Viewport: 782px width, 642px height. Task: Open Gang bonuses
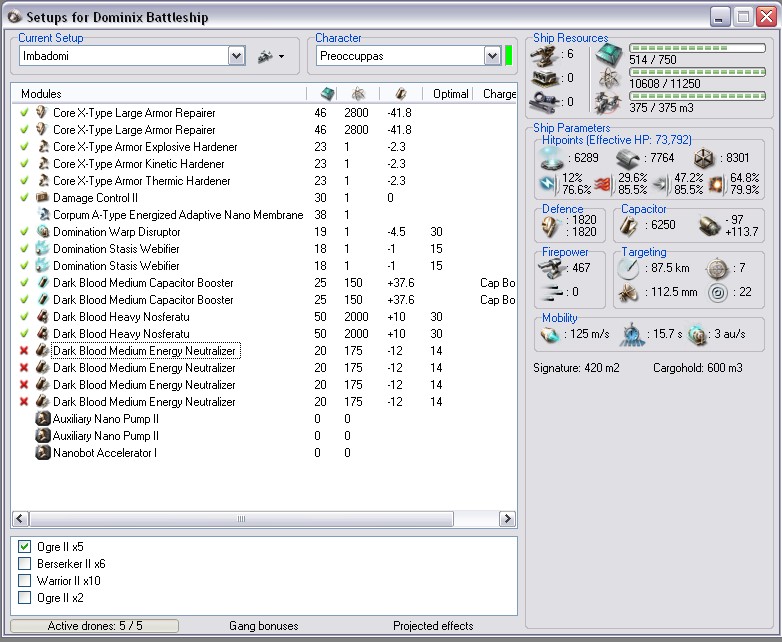[x=264, y=626]
